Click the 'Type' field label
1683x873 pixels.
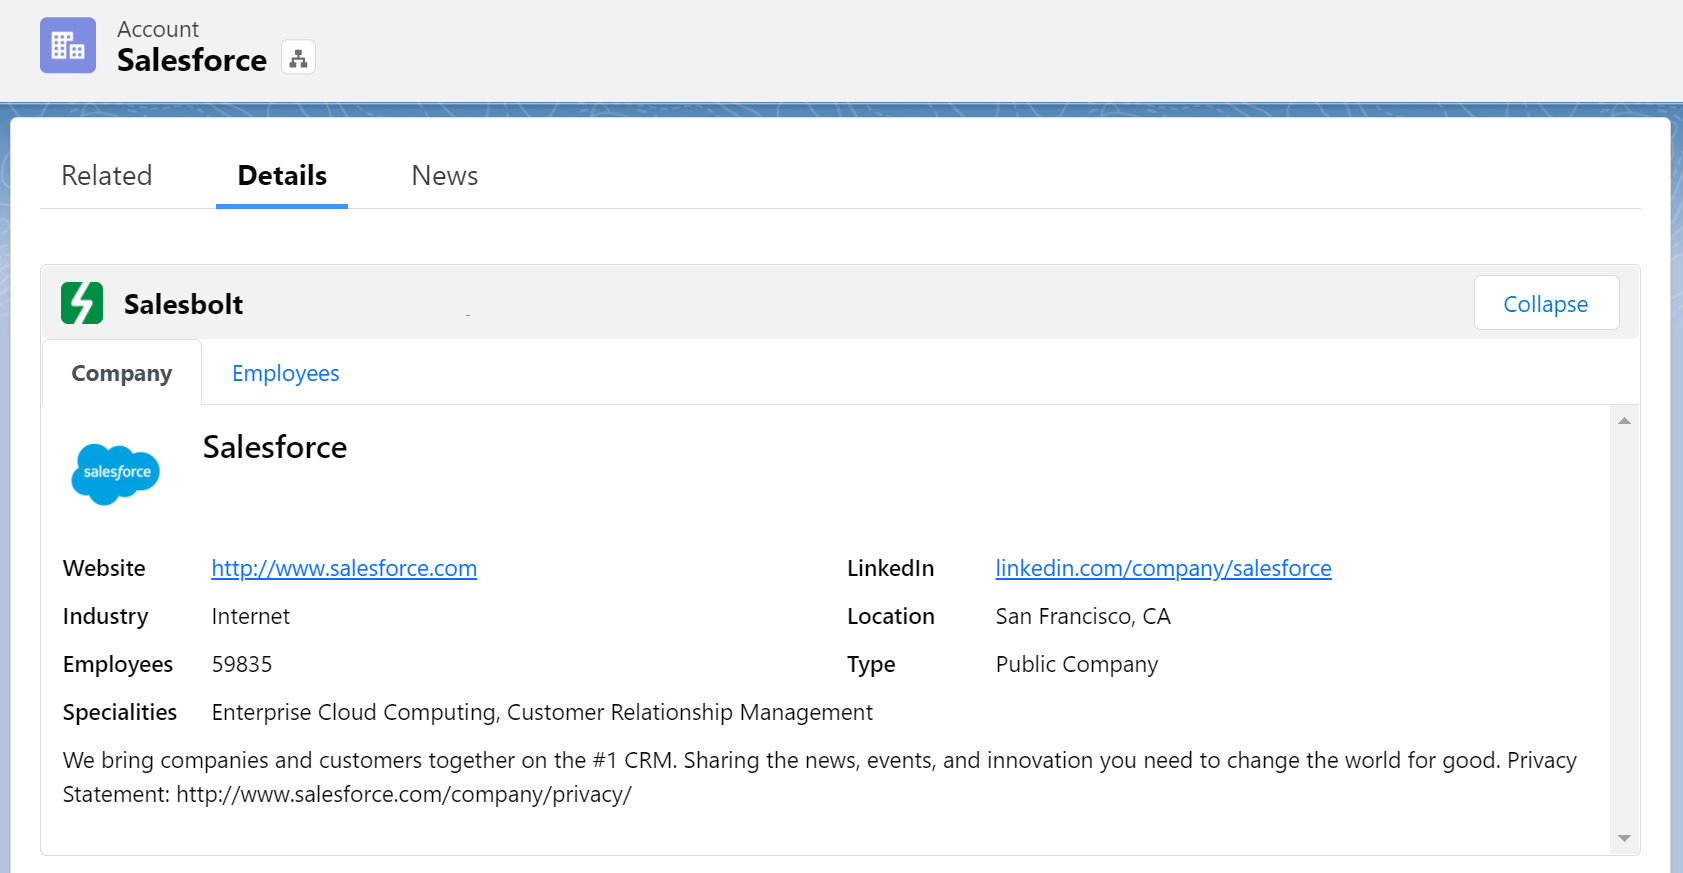tap(871, 665)
